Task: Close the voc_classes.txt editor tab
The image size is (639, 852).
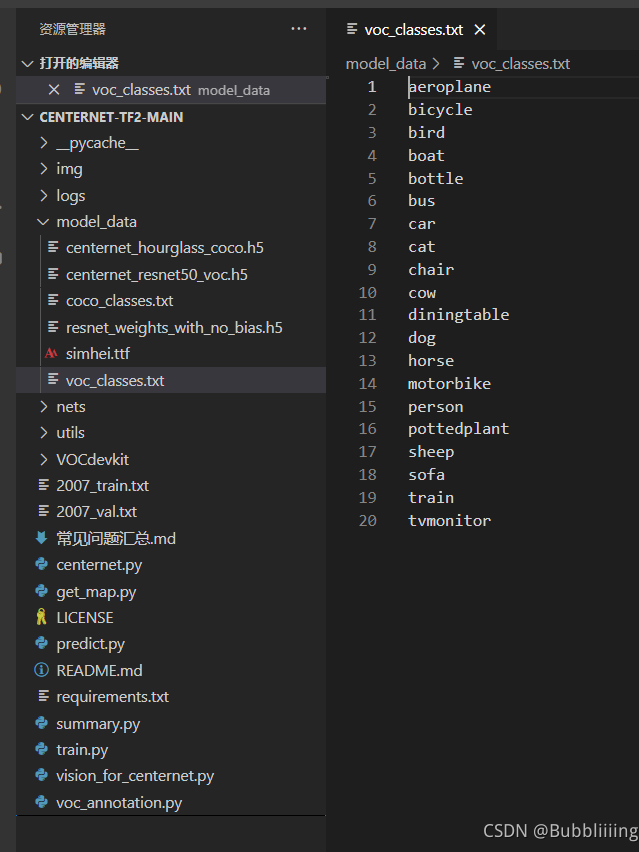Action: point(480,30)
